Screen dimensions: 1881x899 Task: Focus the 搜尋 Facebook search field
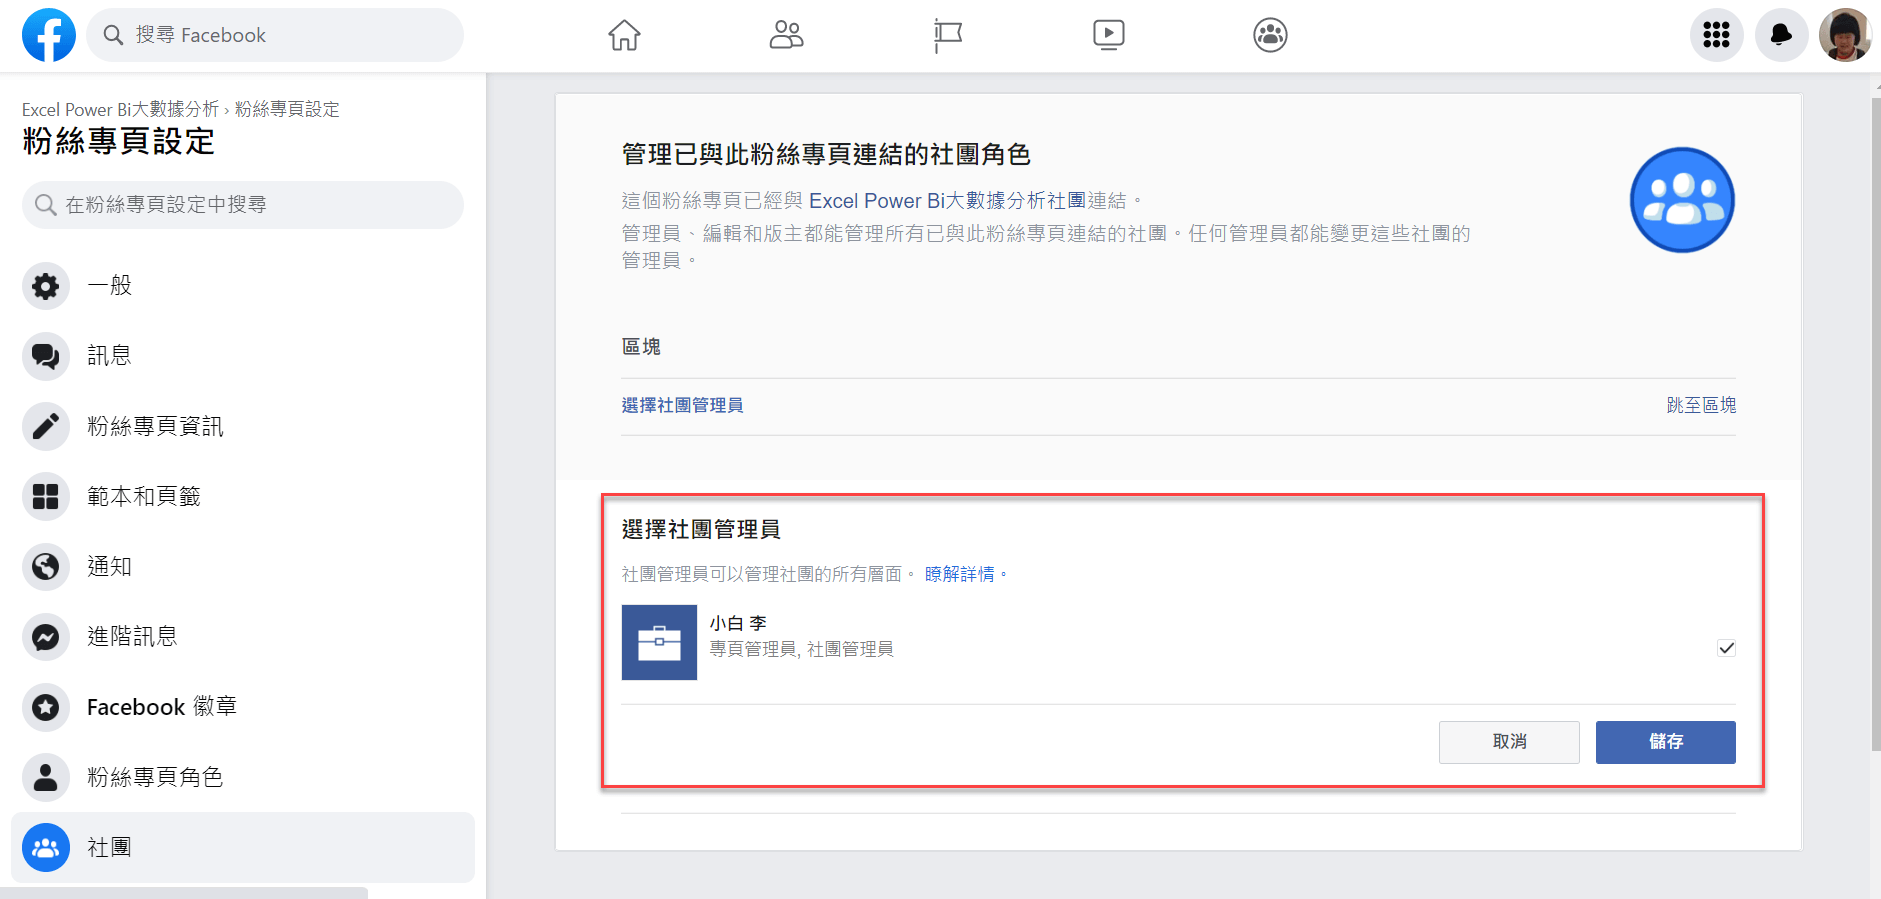click(275, 35)
